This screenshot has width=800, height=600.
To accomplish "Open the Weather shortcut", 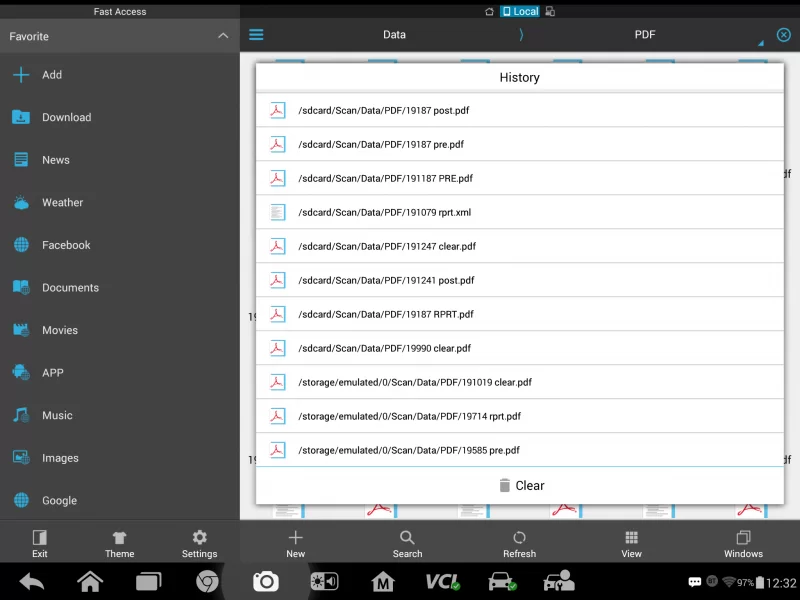I will 62,202.
